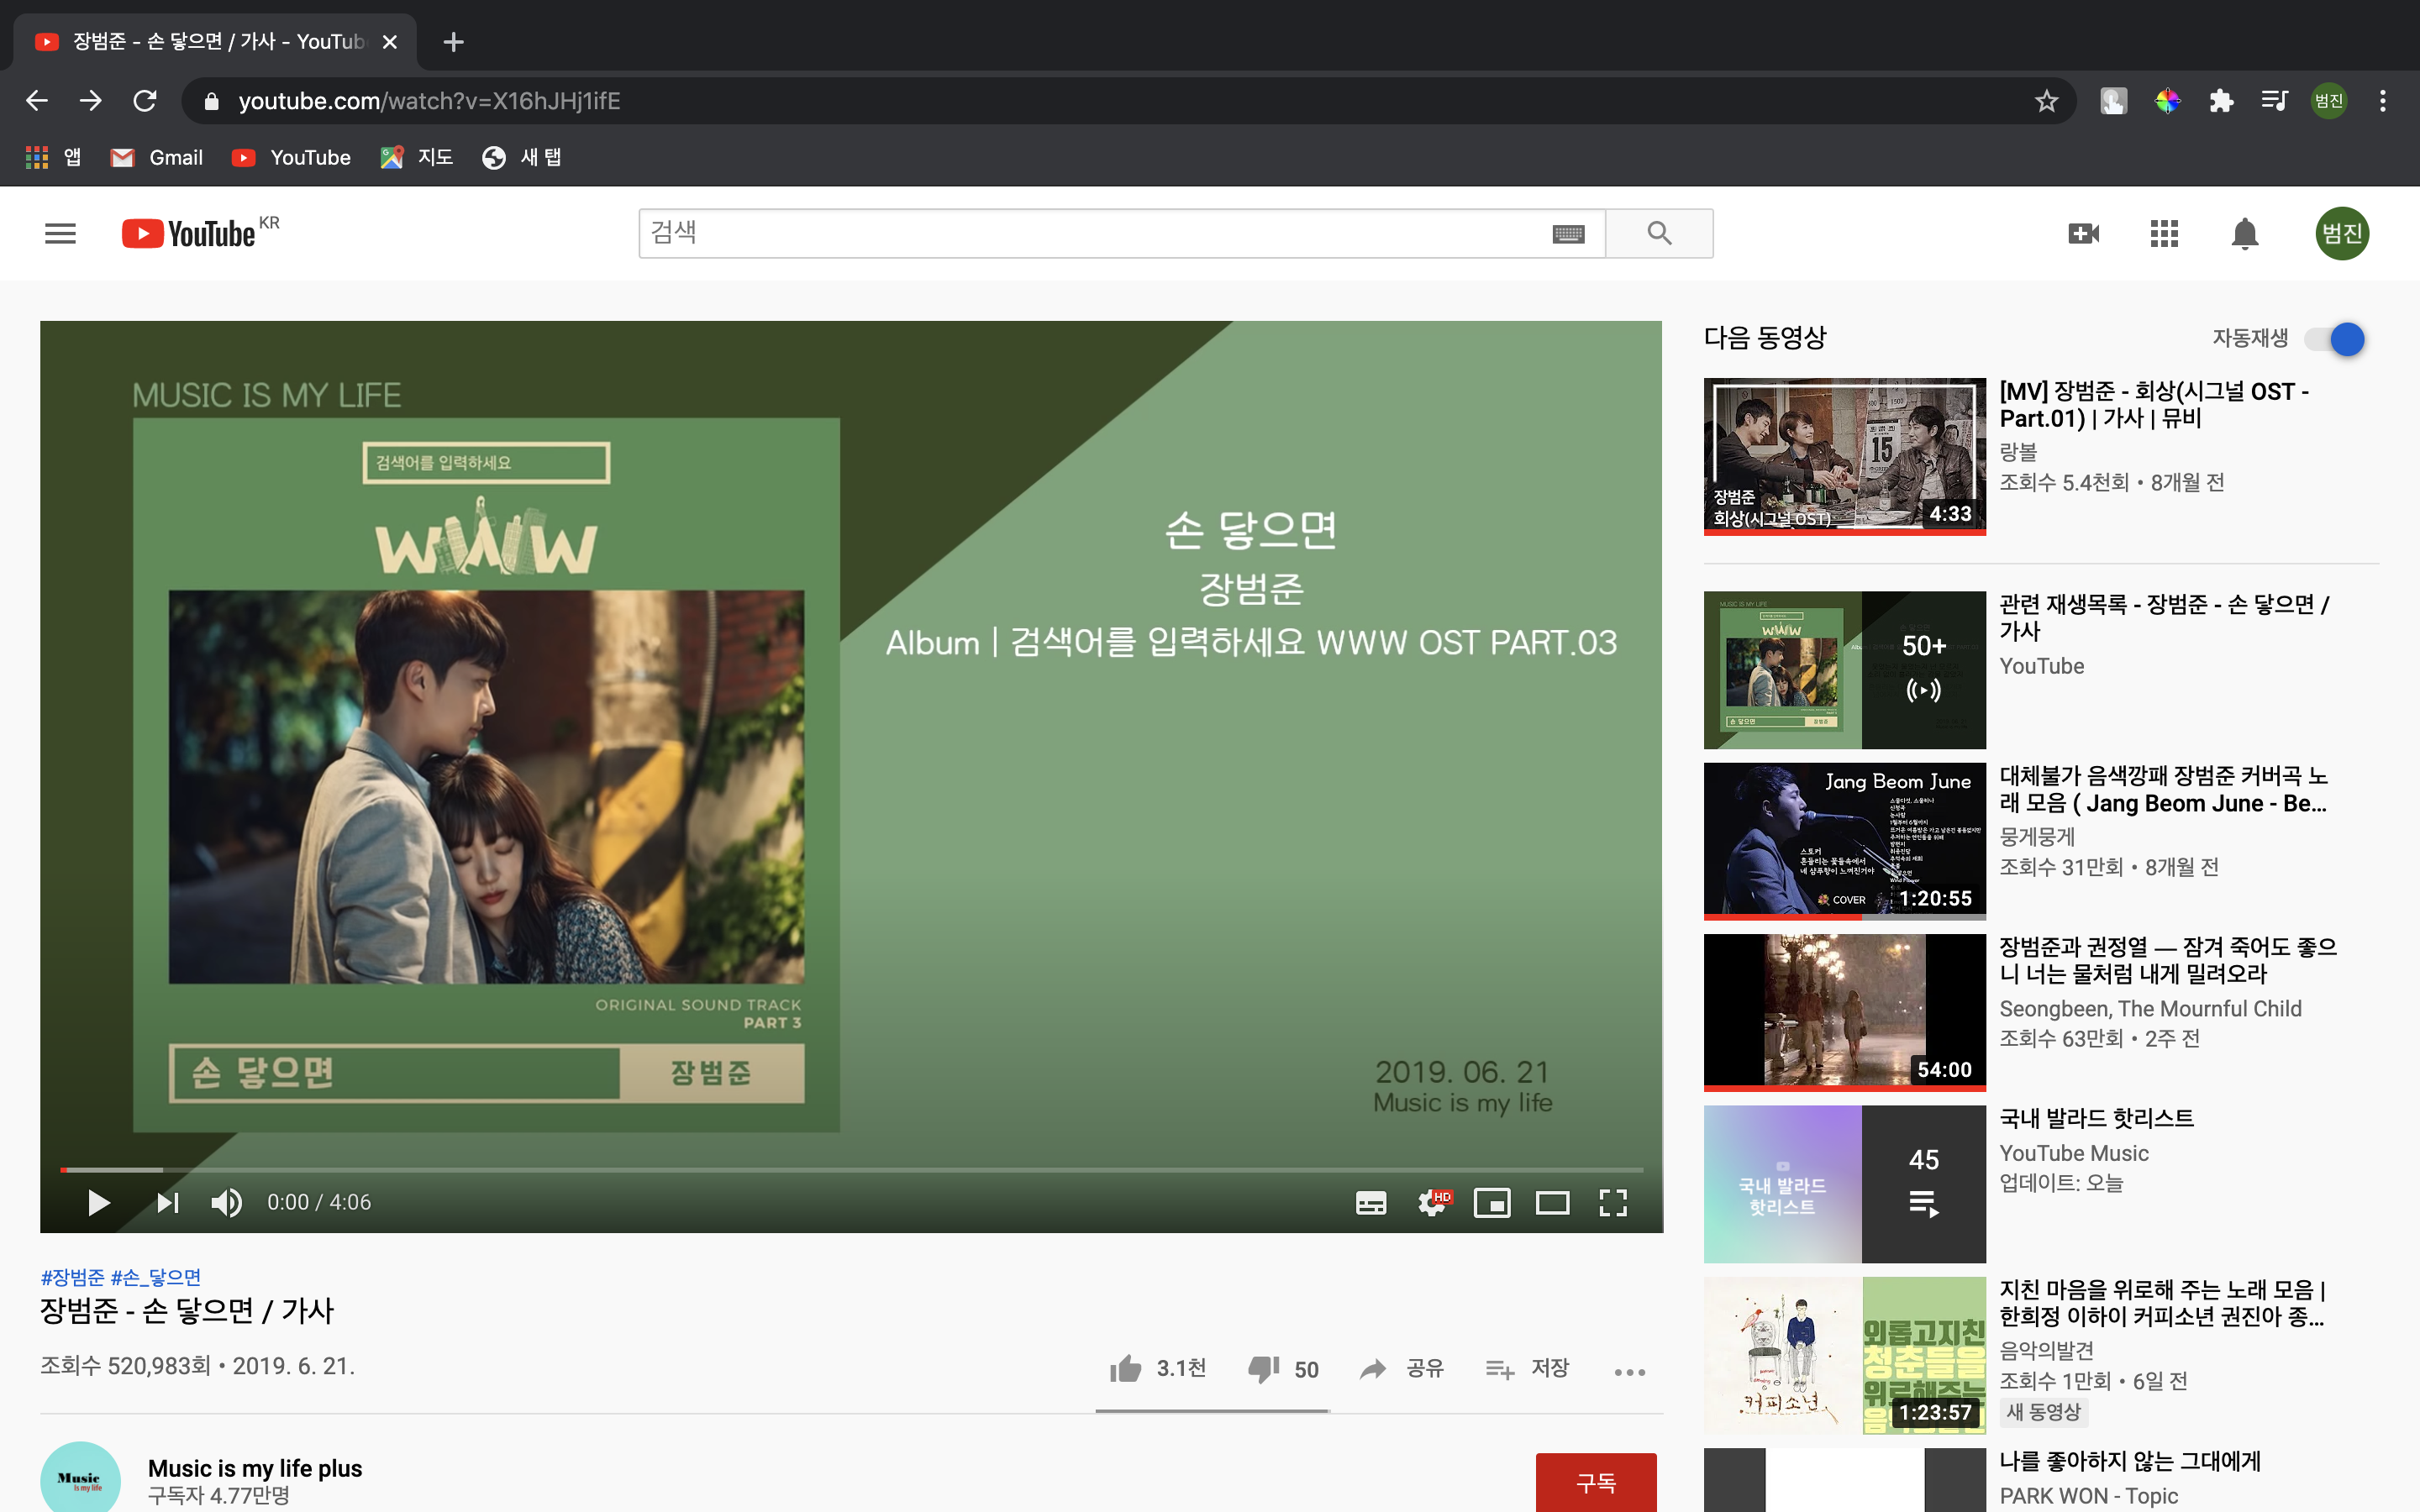Image resolution: width=2420 pixels, height=1512 pixels.
Task: Toggle subtitles/captions in the player
Action: [1370, 1202]
